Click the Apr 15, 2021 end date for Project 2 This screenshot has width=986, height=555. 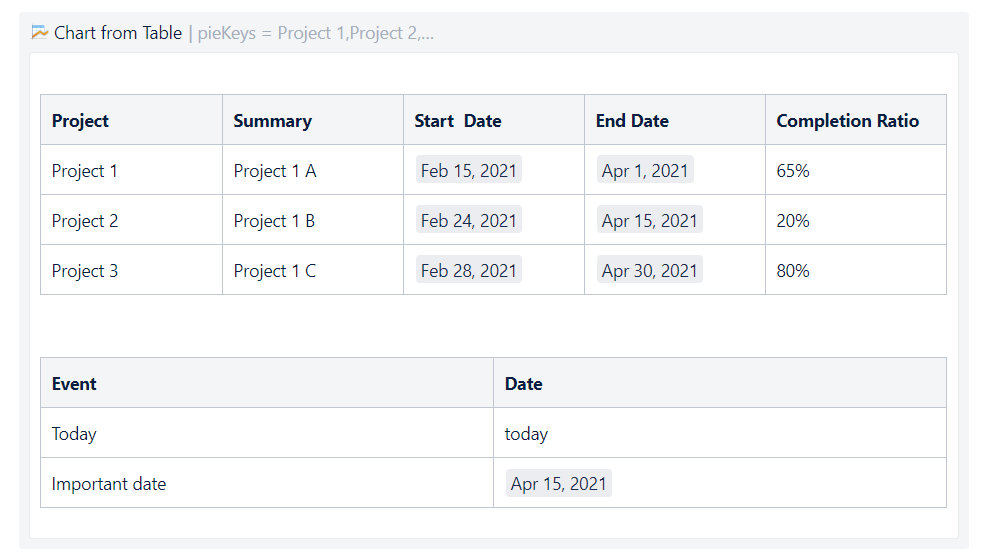pyautogui.click(x=650, y=221)
